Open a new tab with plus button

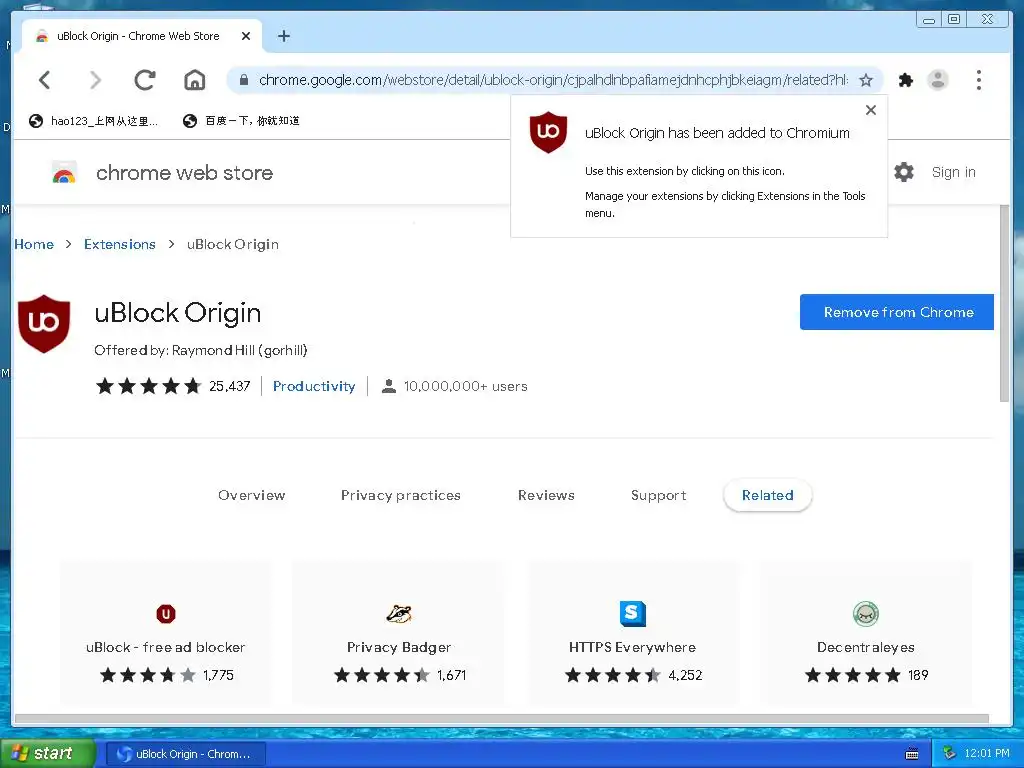pos(283,36)
